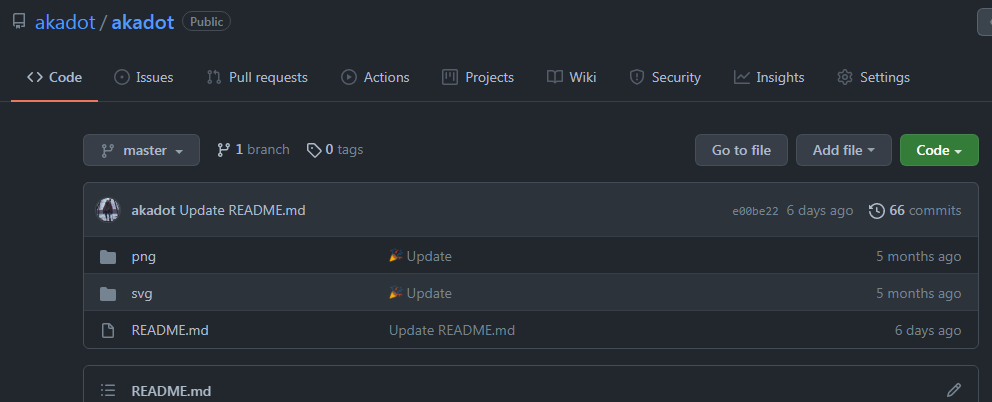Open the repository Settings tab
The image size is (992, 402).
[873, 77]
